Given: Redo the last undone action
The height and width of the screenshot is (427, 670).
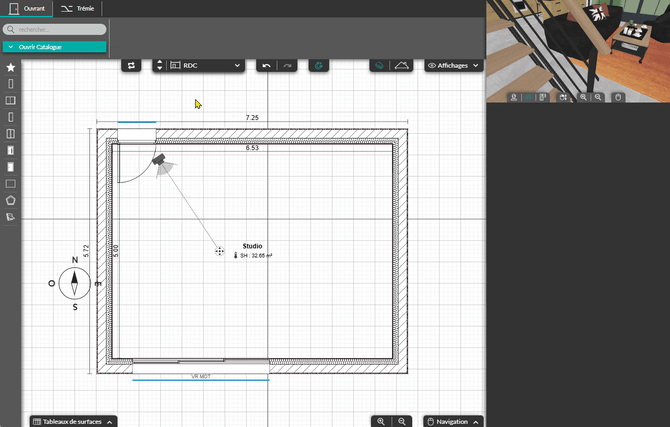Looking at the screenshot, I should pos(287,65).
